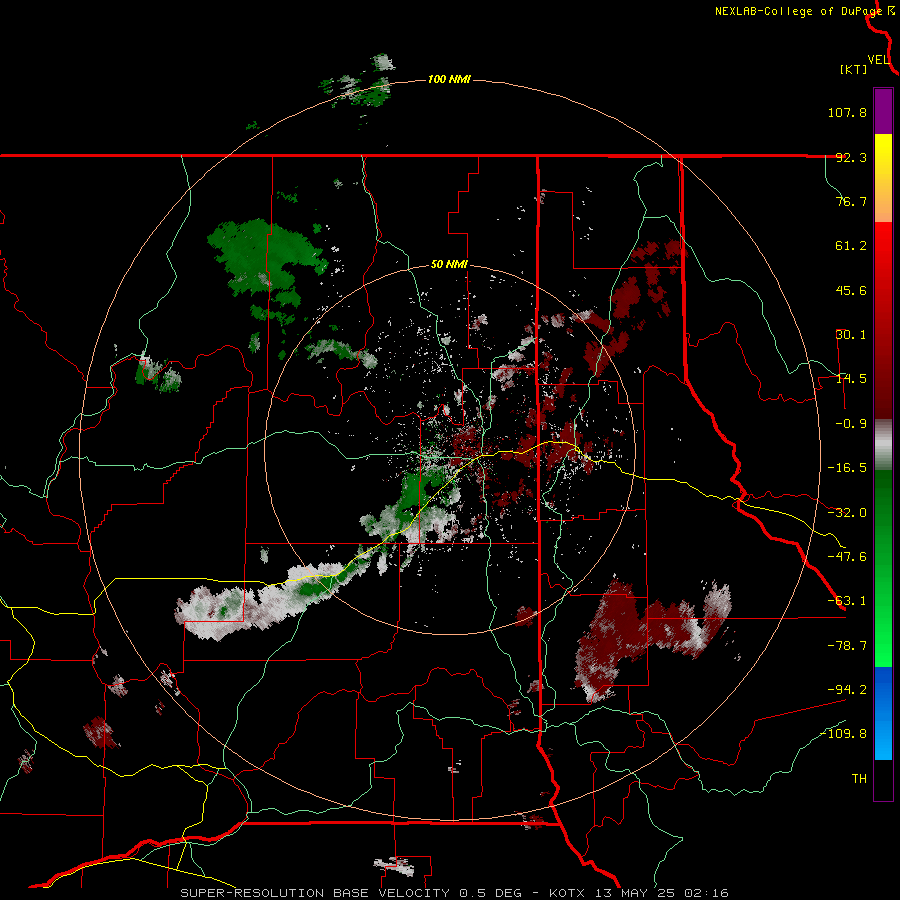Pick the green segment of the color bar
Viewport: 900px width, 900px height.
[x=883, y=568]
